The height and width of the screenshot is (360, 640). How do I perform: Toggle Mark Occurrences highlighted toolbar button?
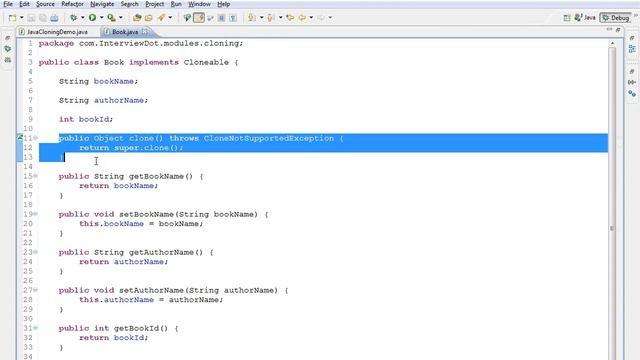point(199,18)
